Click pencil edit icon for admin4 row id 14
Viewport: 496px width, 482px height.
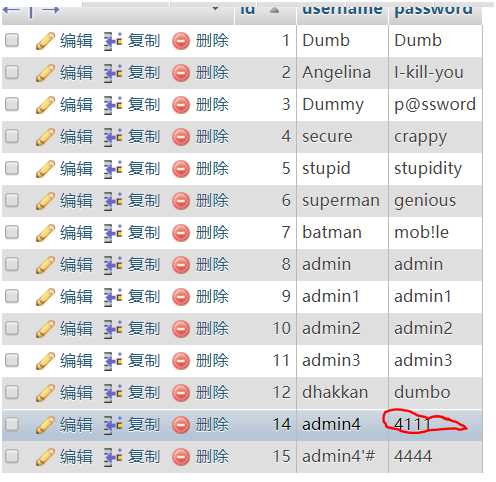click(x=45, y=425)
